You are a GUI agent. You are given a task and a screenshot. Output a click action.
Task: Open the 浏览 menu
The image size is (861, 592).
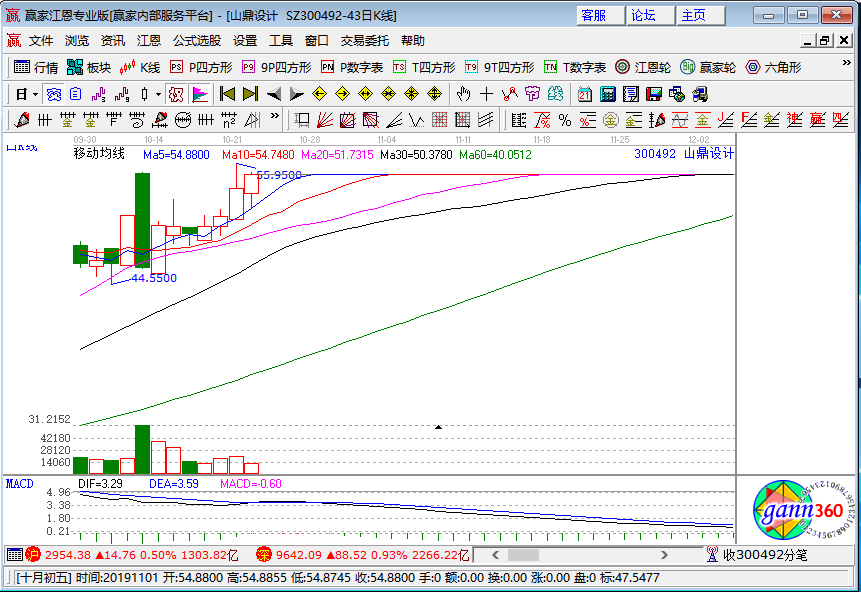click(77, 41)
